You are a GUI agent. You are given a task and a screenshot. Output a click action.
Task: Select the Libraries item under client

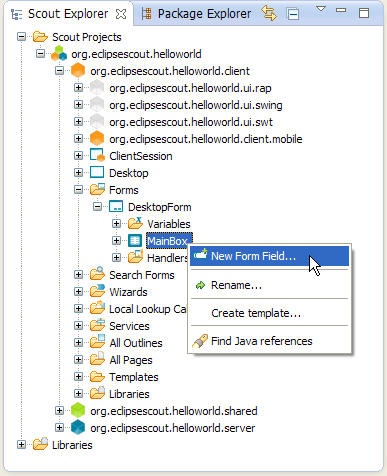point(129,394)
